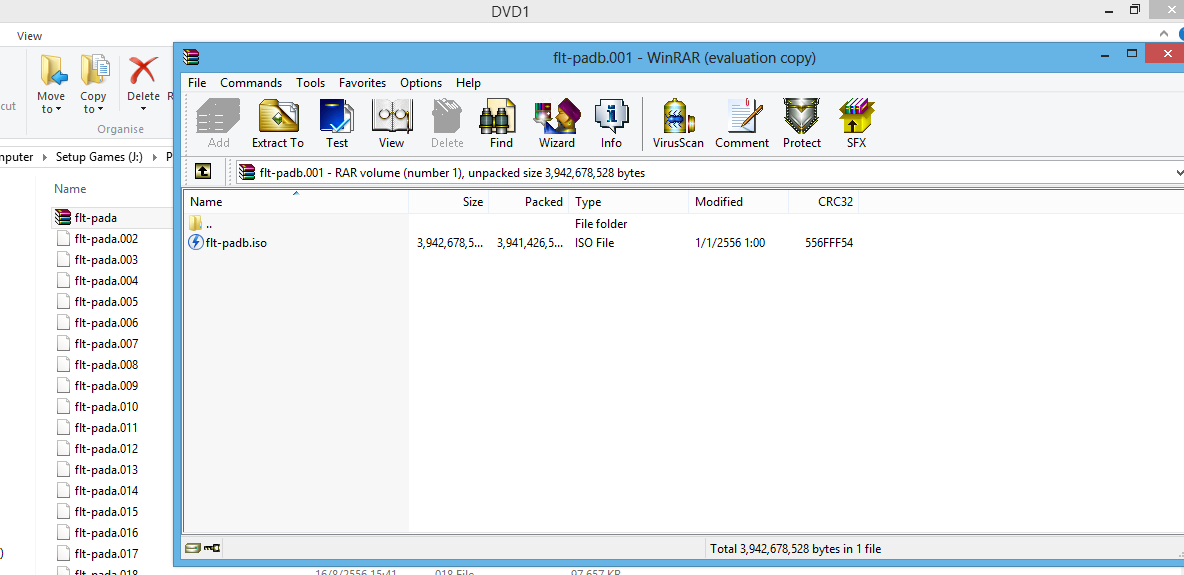Sort by Name column in WinRAR

[x=295, y=202]
